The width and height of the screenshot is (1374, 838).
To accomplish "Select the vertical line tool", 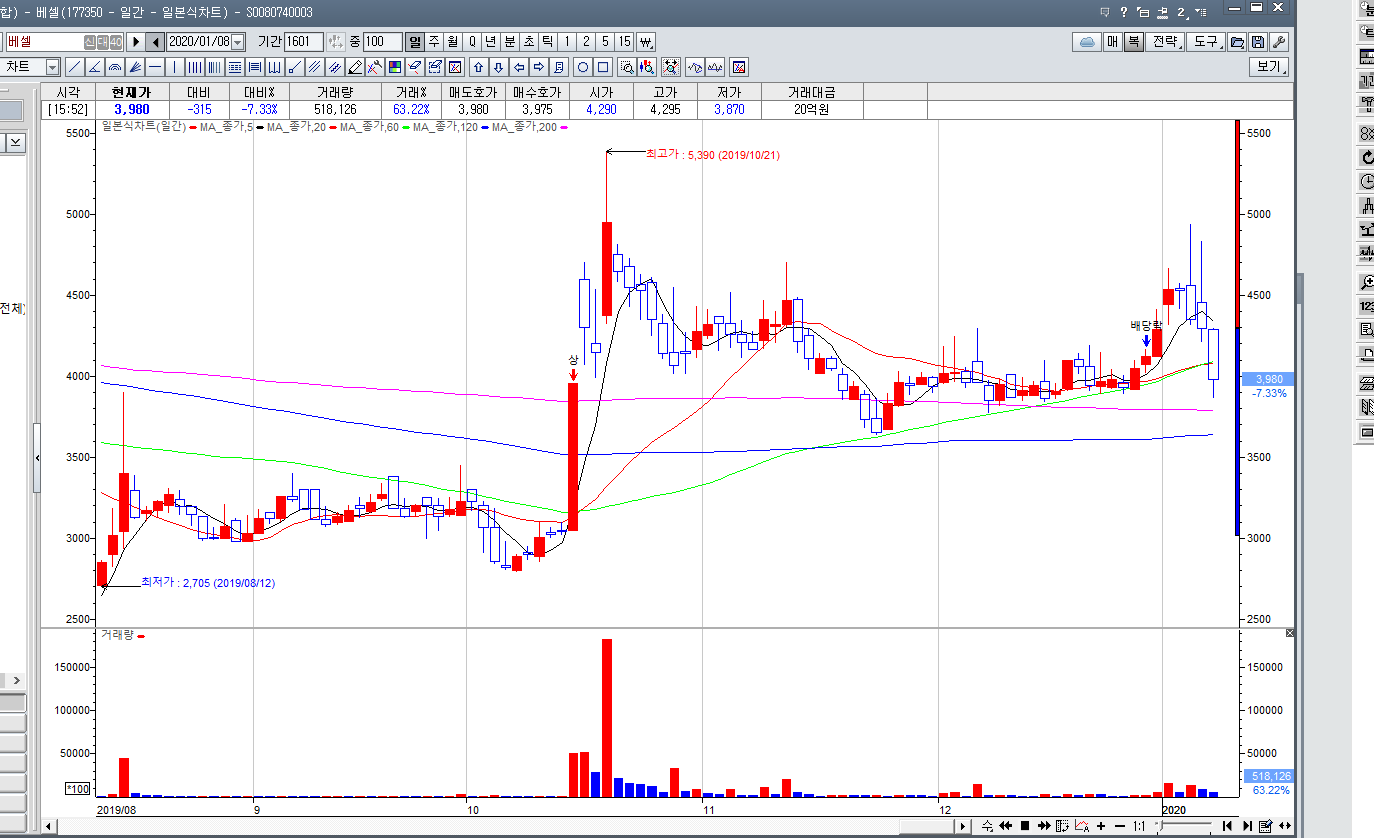I will 175,67.
